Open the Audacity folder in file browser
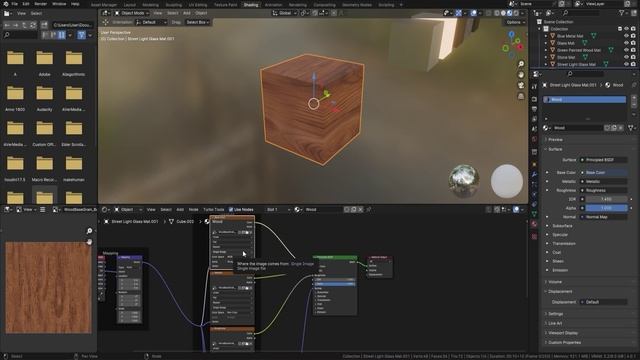 coord(44,98)
